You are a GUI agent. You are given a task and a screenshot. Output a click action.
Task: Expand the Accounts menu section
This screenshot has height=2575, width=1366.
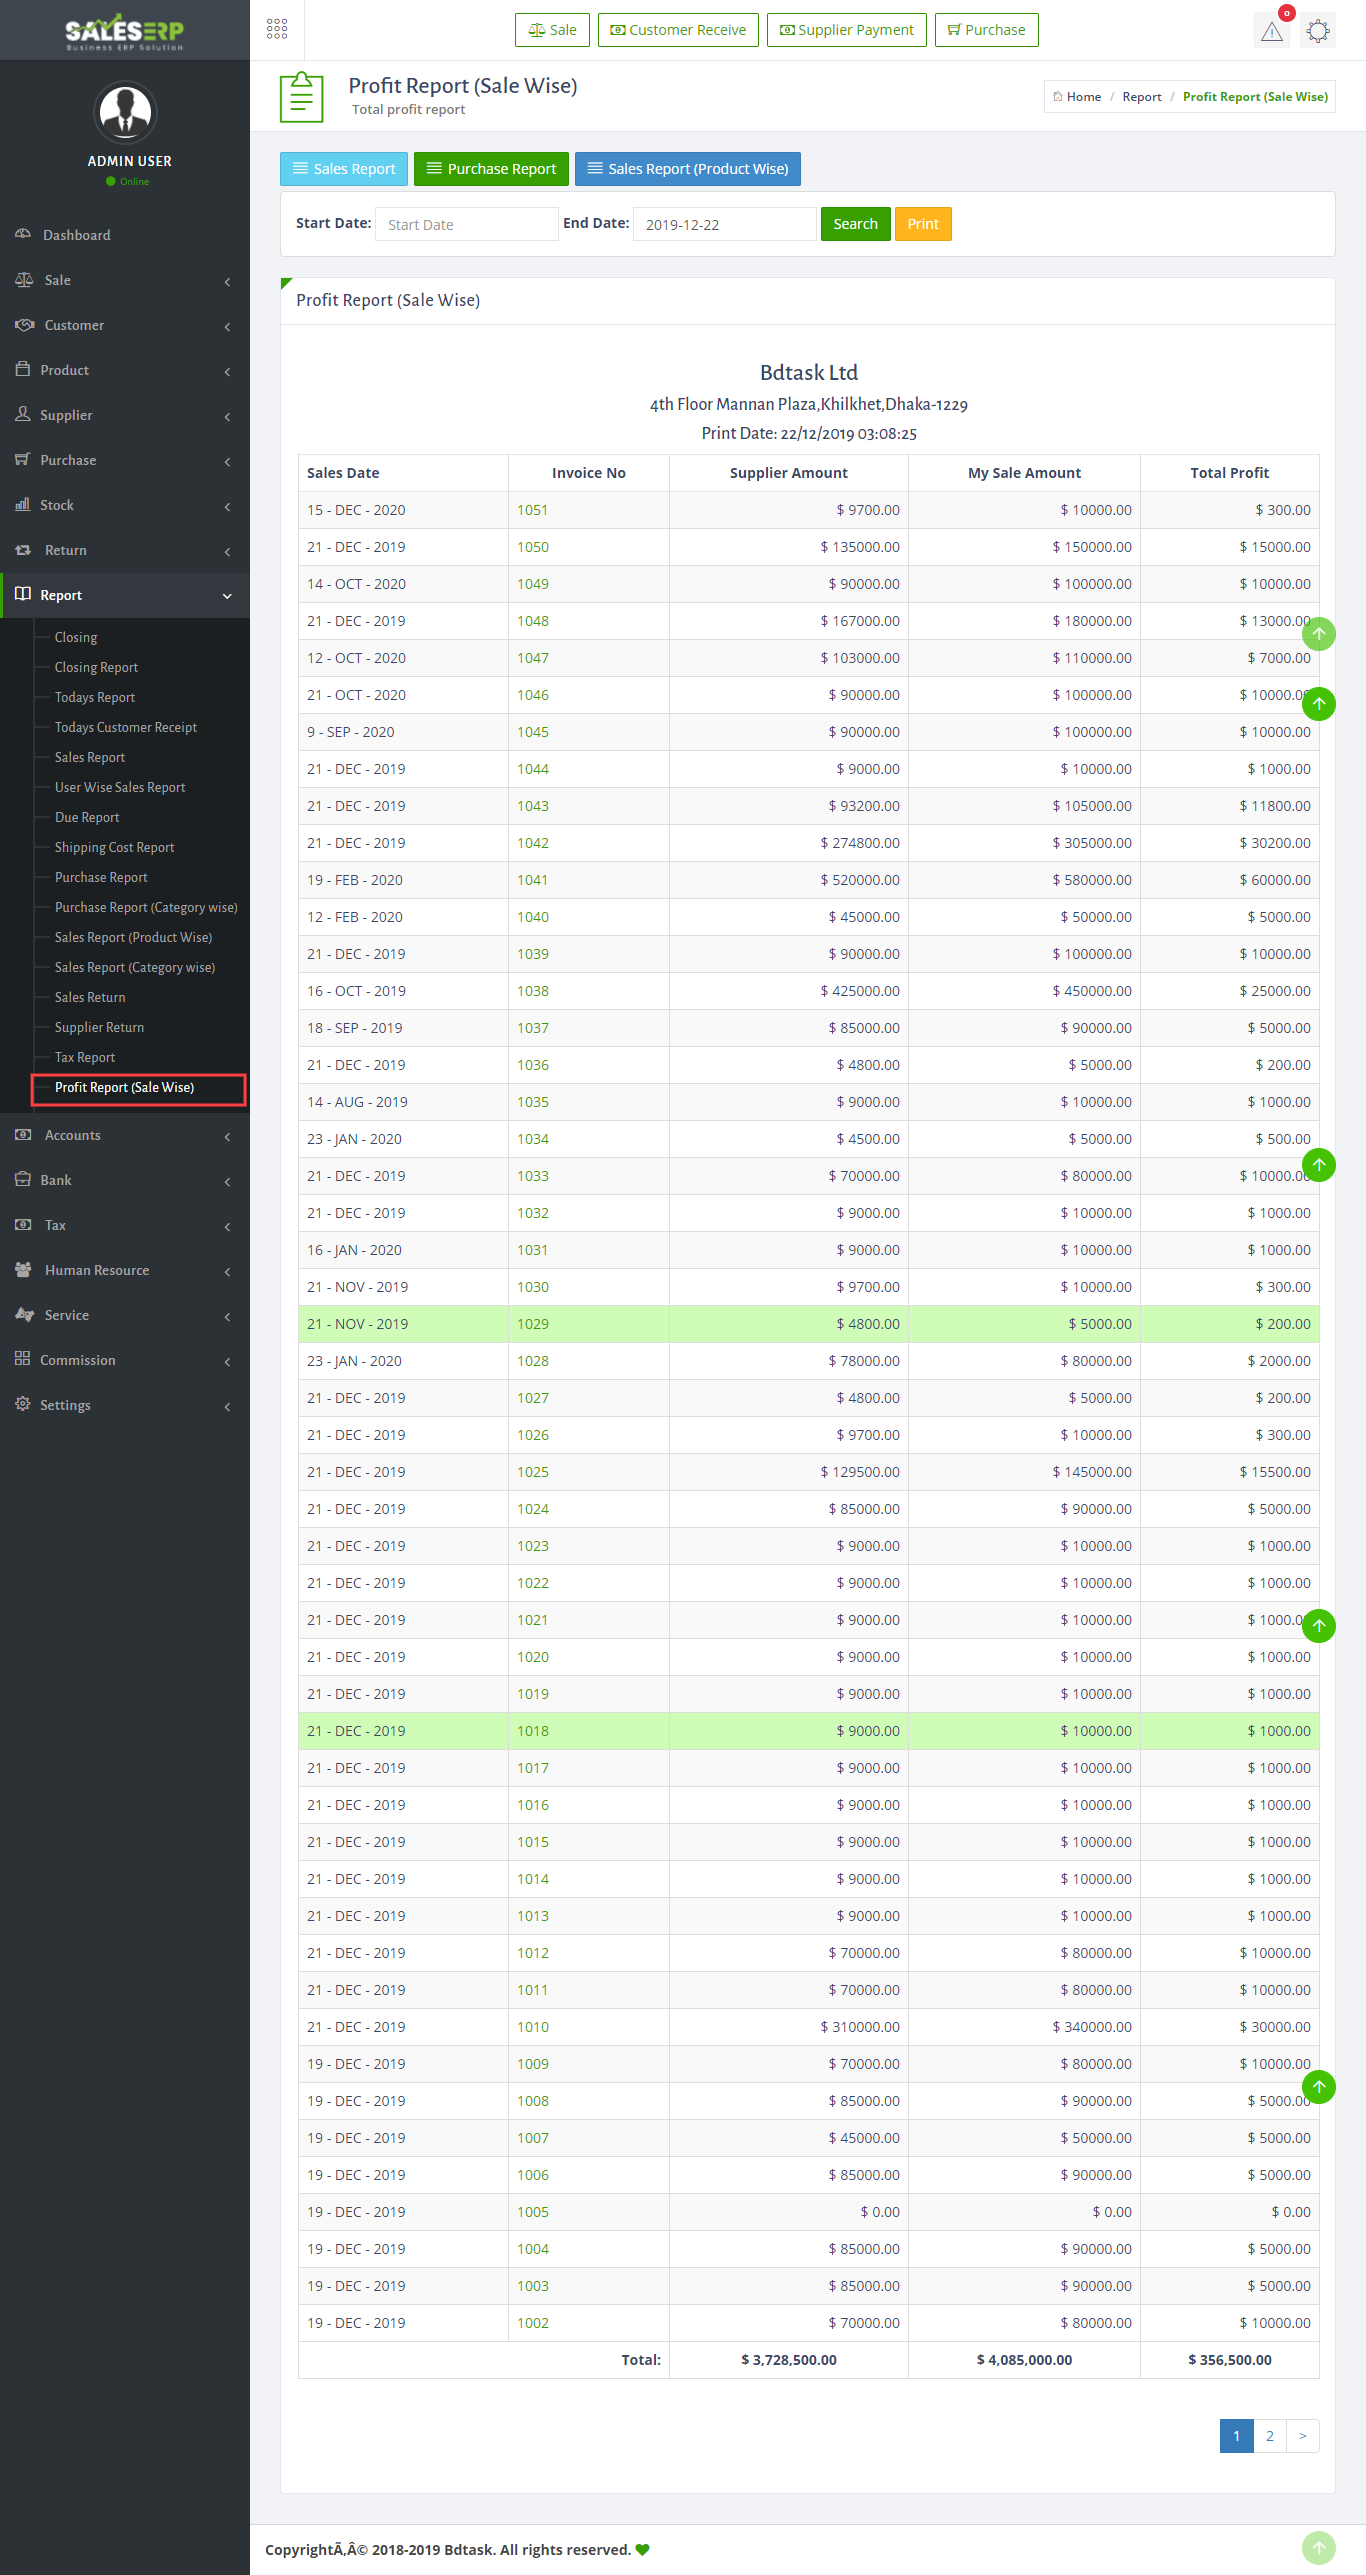125,1135
